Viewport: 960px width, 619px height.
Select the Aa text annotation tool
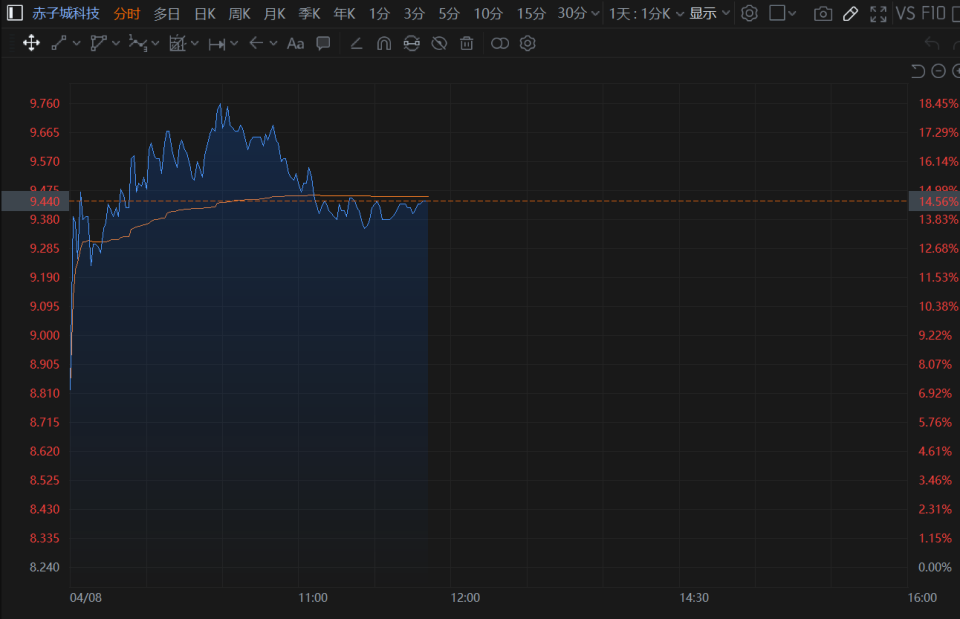point(296,43)
